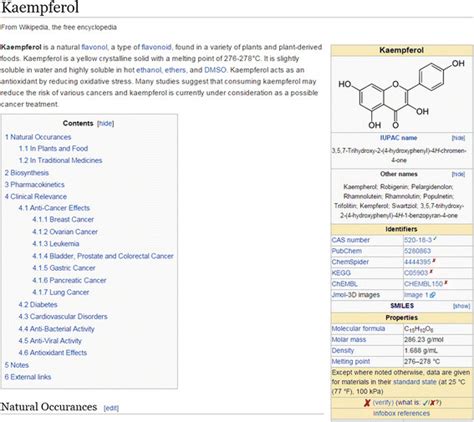Go to 4.4 Anti-Bacterial Activity
The width and height of the screenshot is (474, 422).
57,329
